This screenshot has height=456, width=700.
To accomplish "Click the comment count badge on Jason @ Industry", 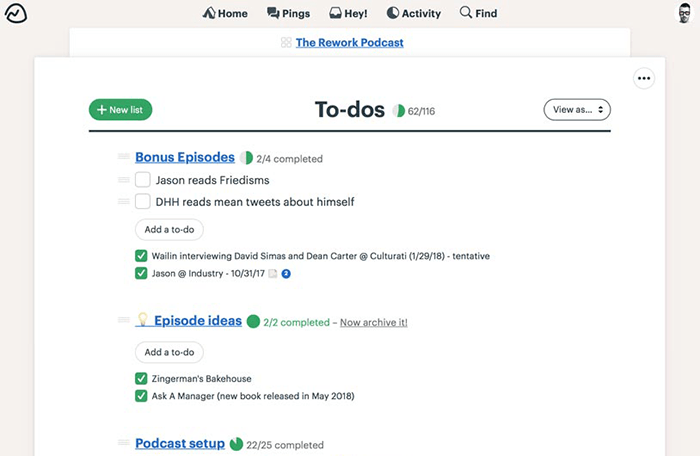I will [x=286, y=273].
